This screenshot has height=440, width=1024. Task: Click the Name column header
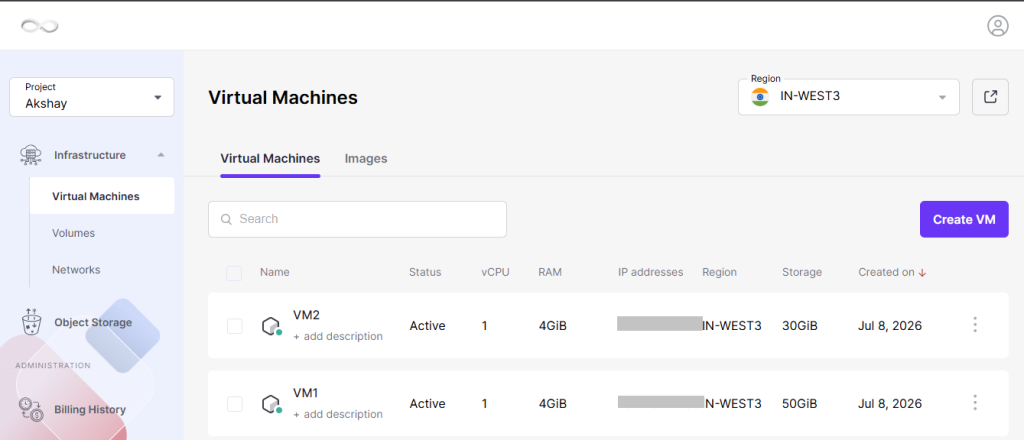tap(274, 273)
